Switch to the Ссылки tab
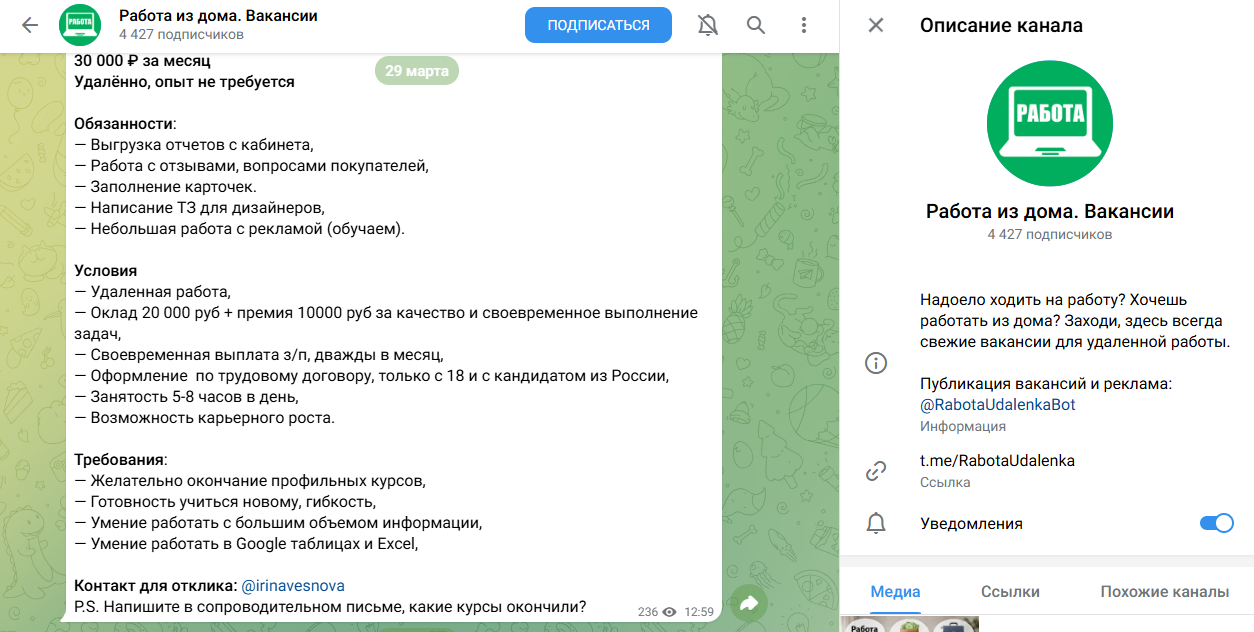Viewport: 1254px width, 632px height. pos(1010,592)
